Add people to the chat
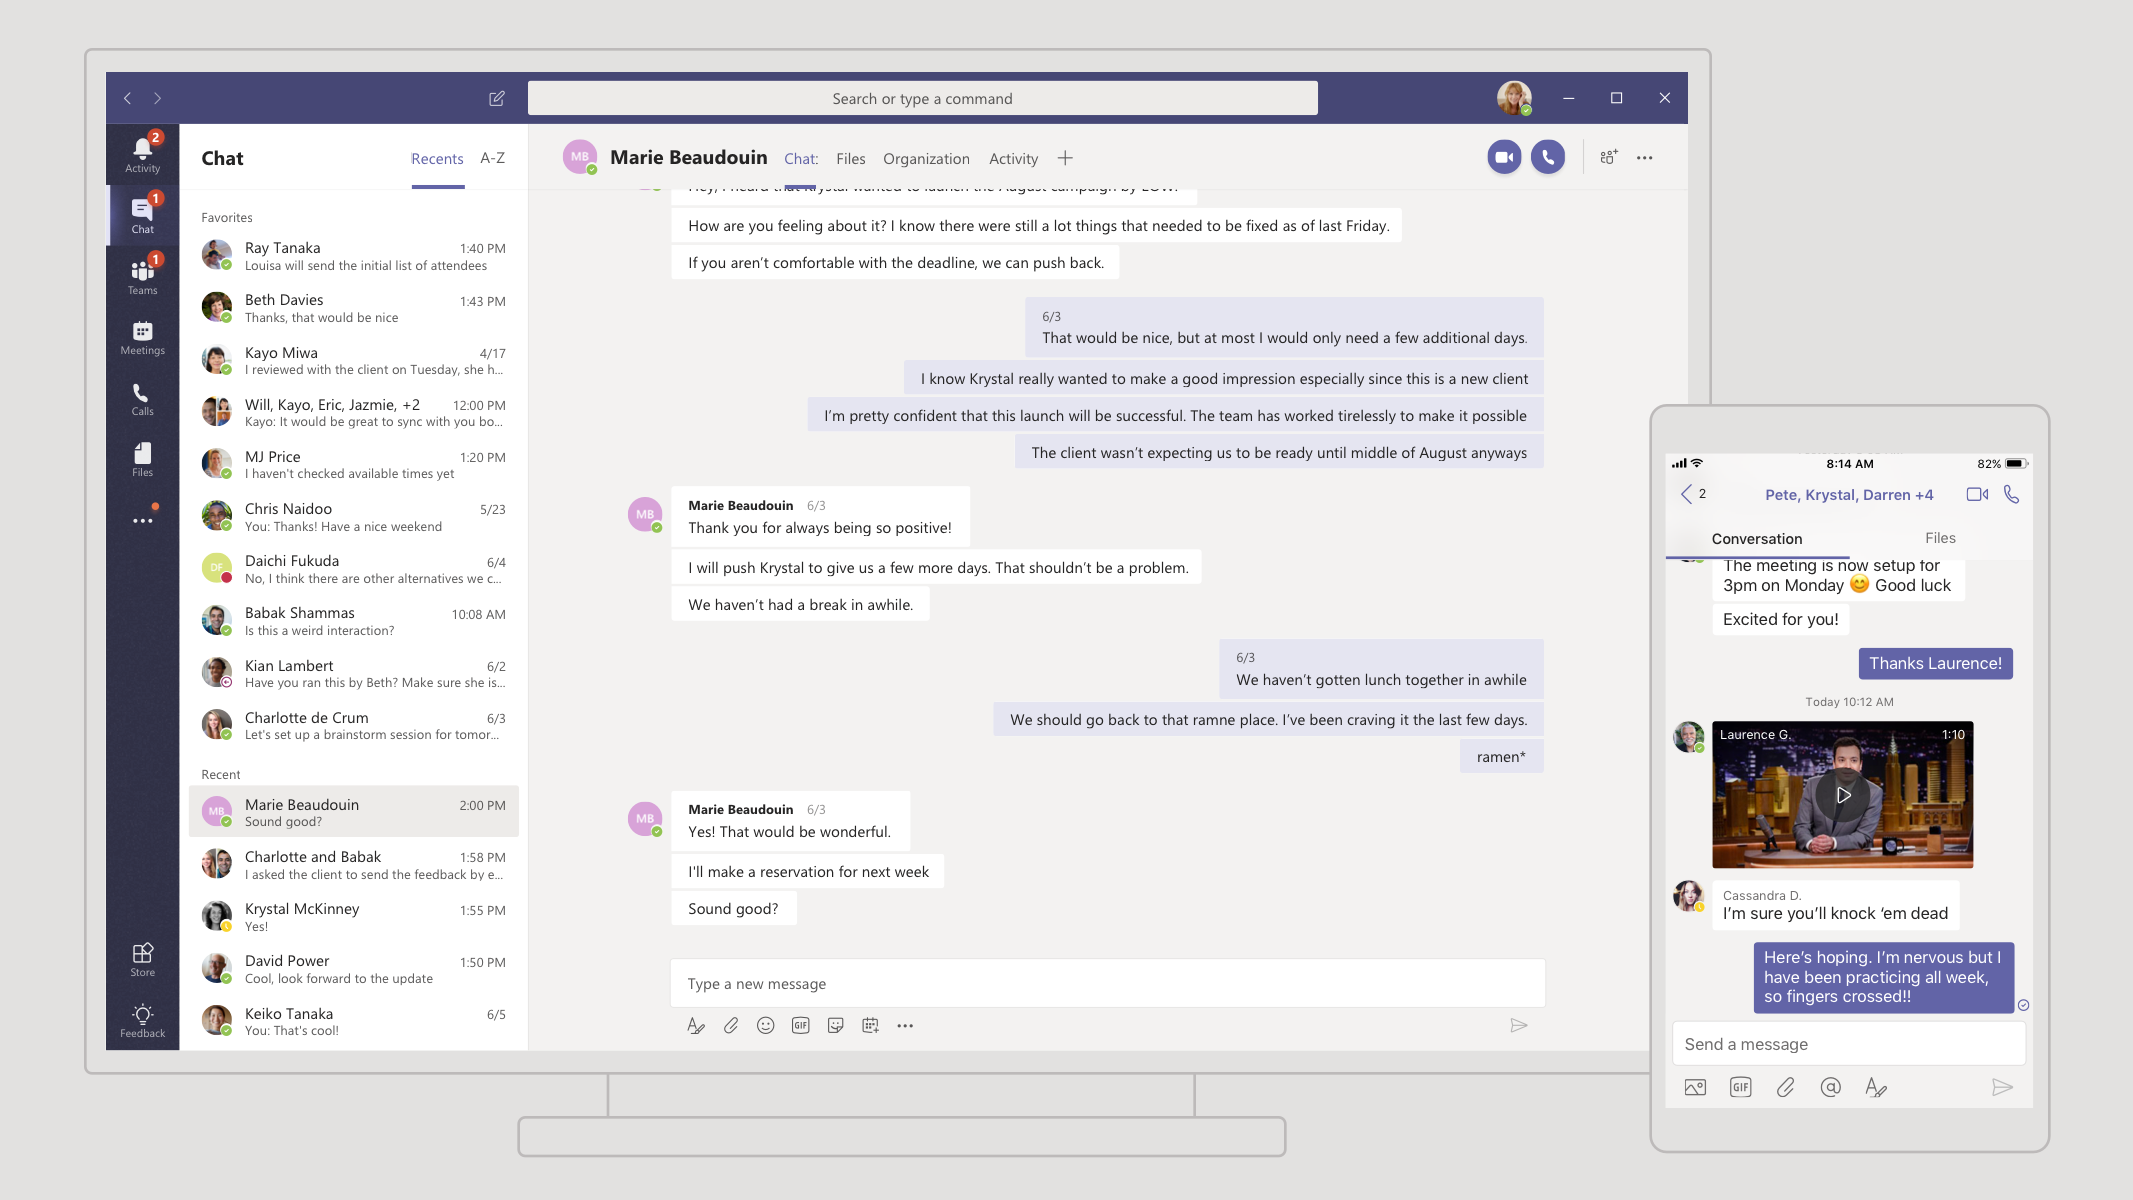 [x=1608, y=158]
